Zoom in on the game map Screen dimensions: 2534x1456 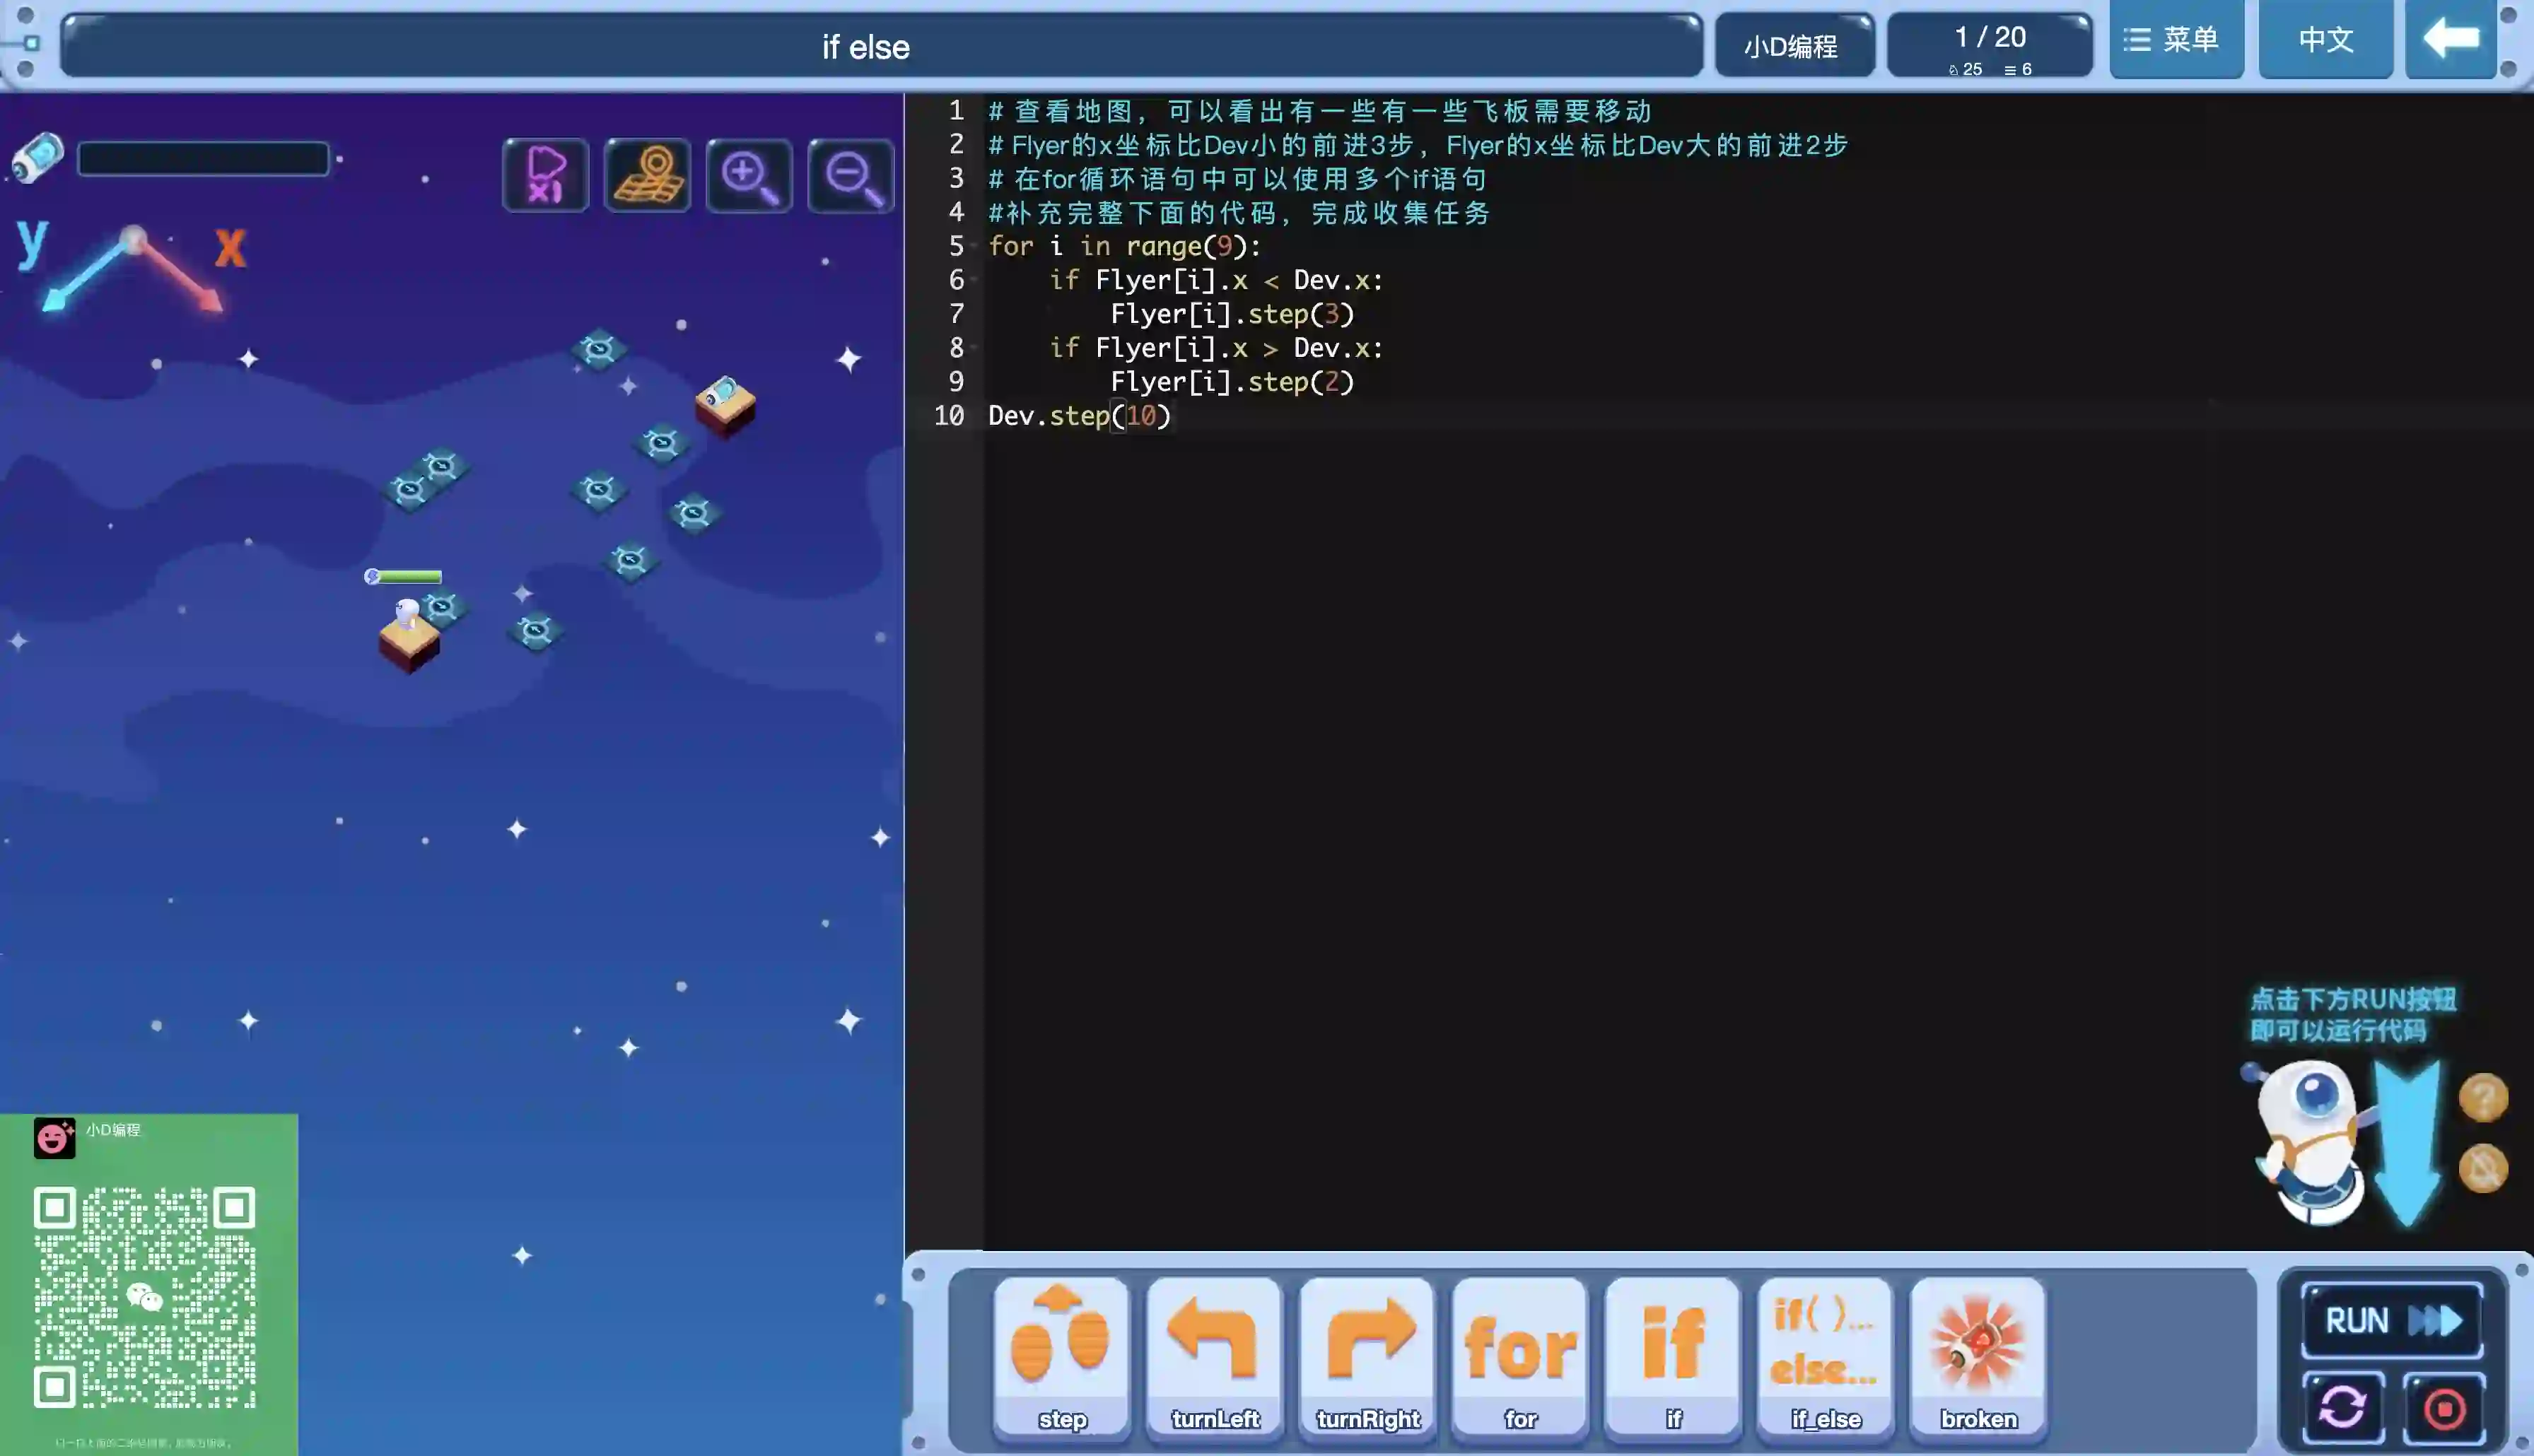pyautogui.click(x=749, y=176)
